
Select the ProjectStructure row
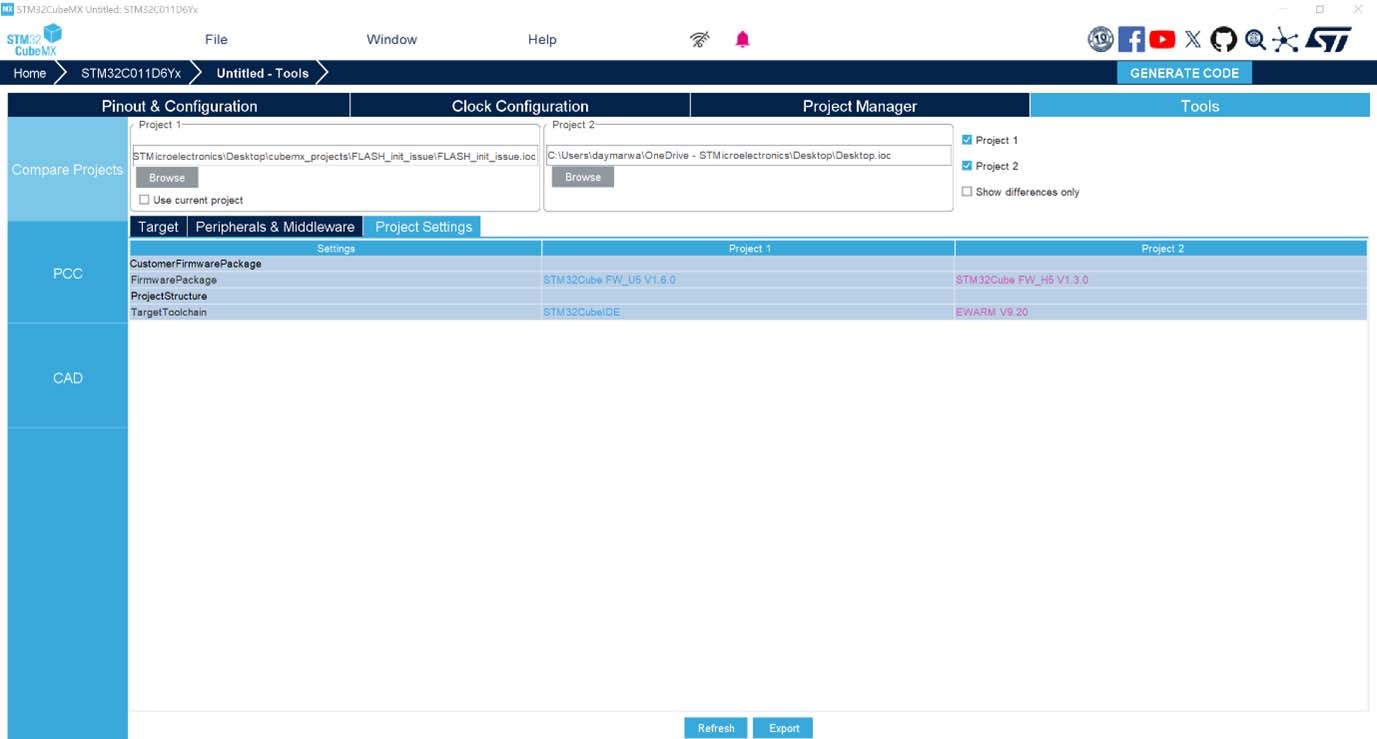[748, 296]
